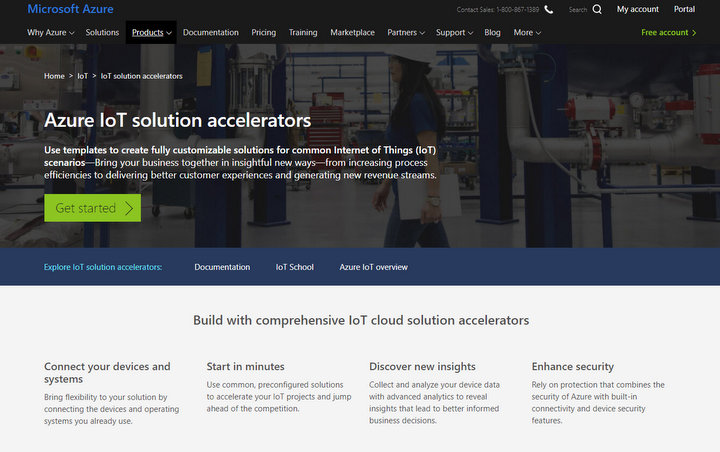Image resolution: width=720 pixels, height=452 pixels.
Task: Go to IoT breadcrumb
Action: [82, 76]
